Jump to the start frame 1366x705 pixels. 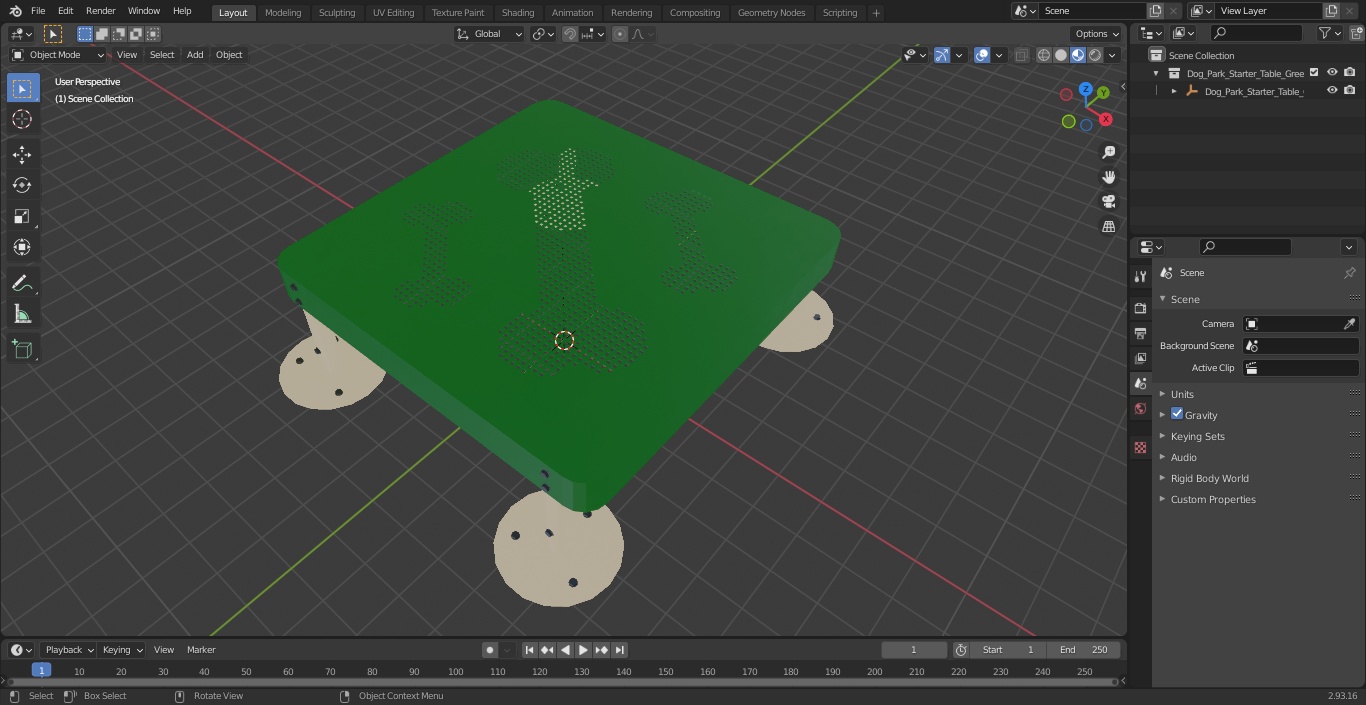[529, 650]
